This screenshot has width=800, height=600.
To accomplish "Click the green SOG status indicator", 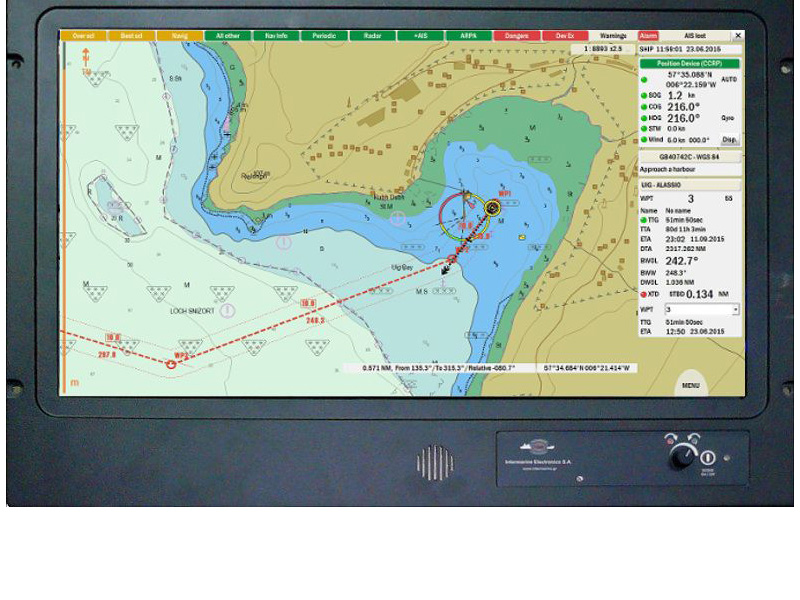I will pos(643,95).
